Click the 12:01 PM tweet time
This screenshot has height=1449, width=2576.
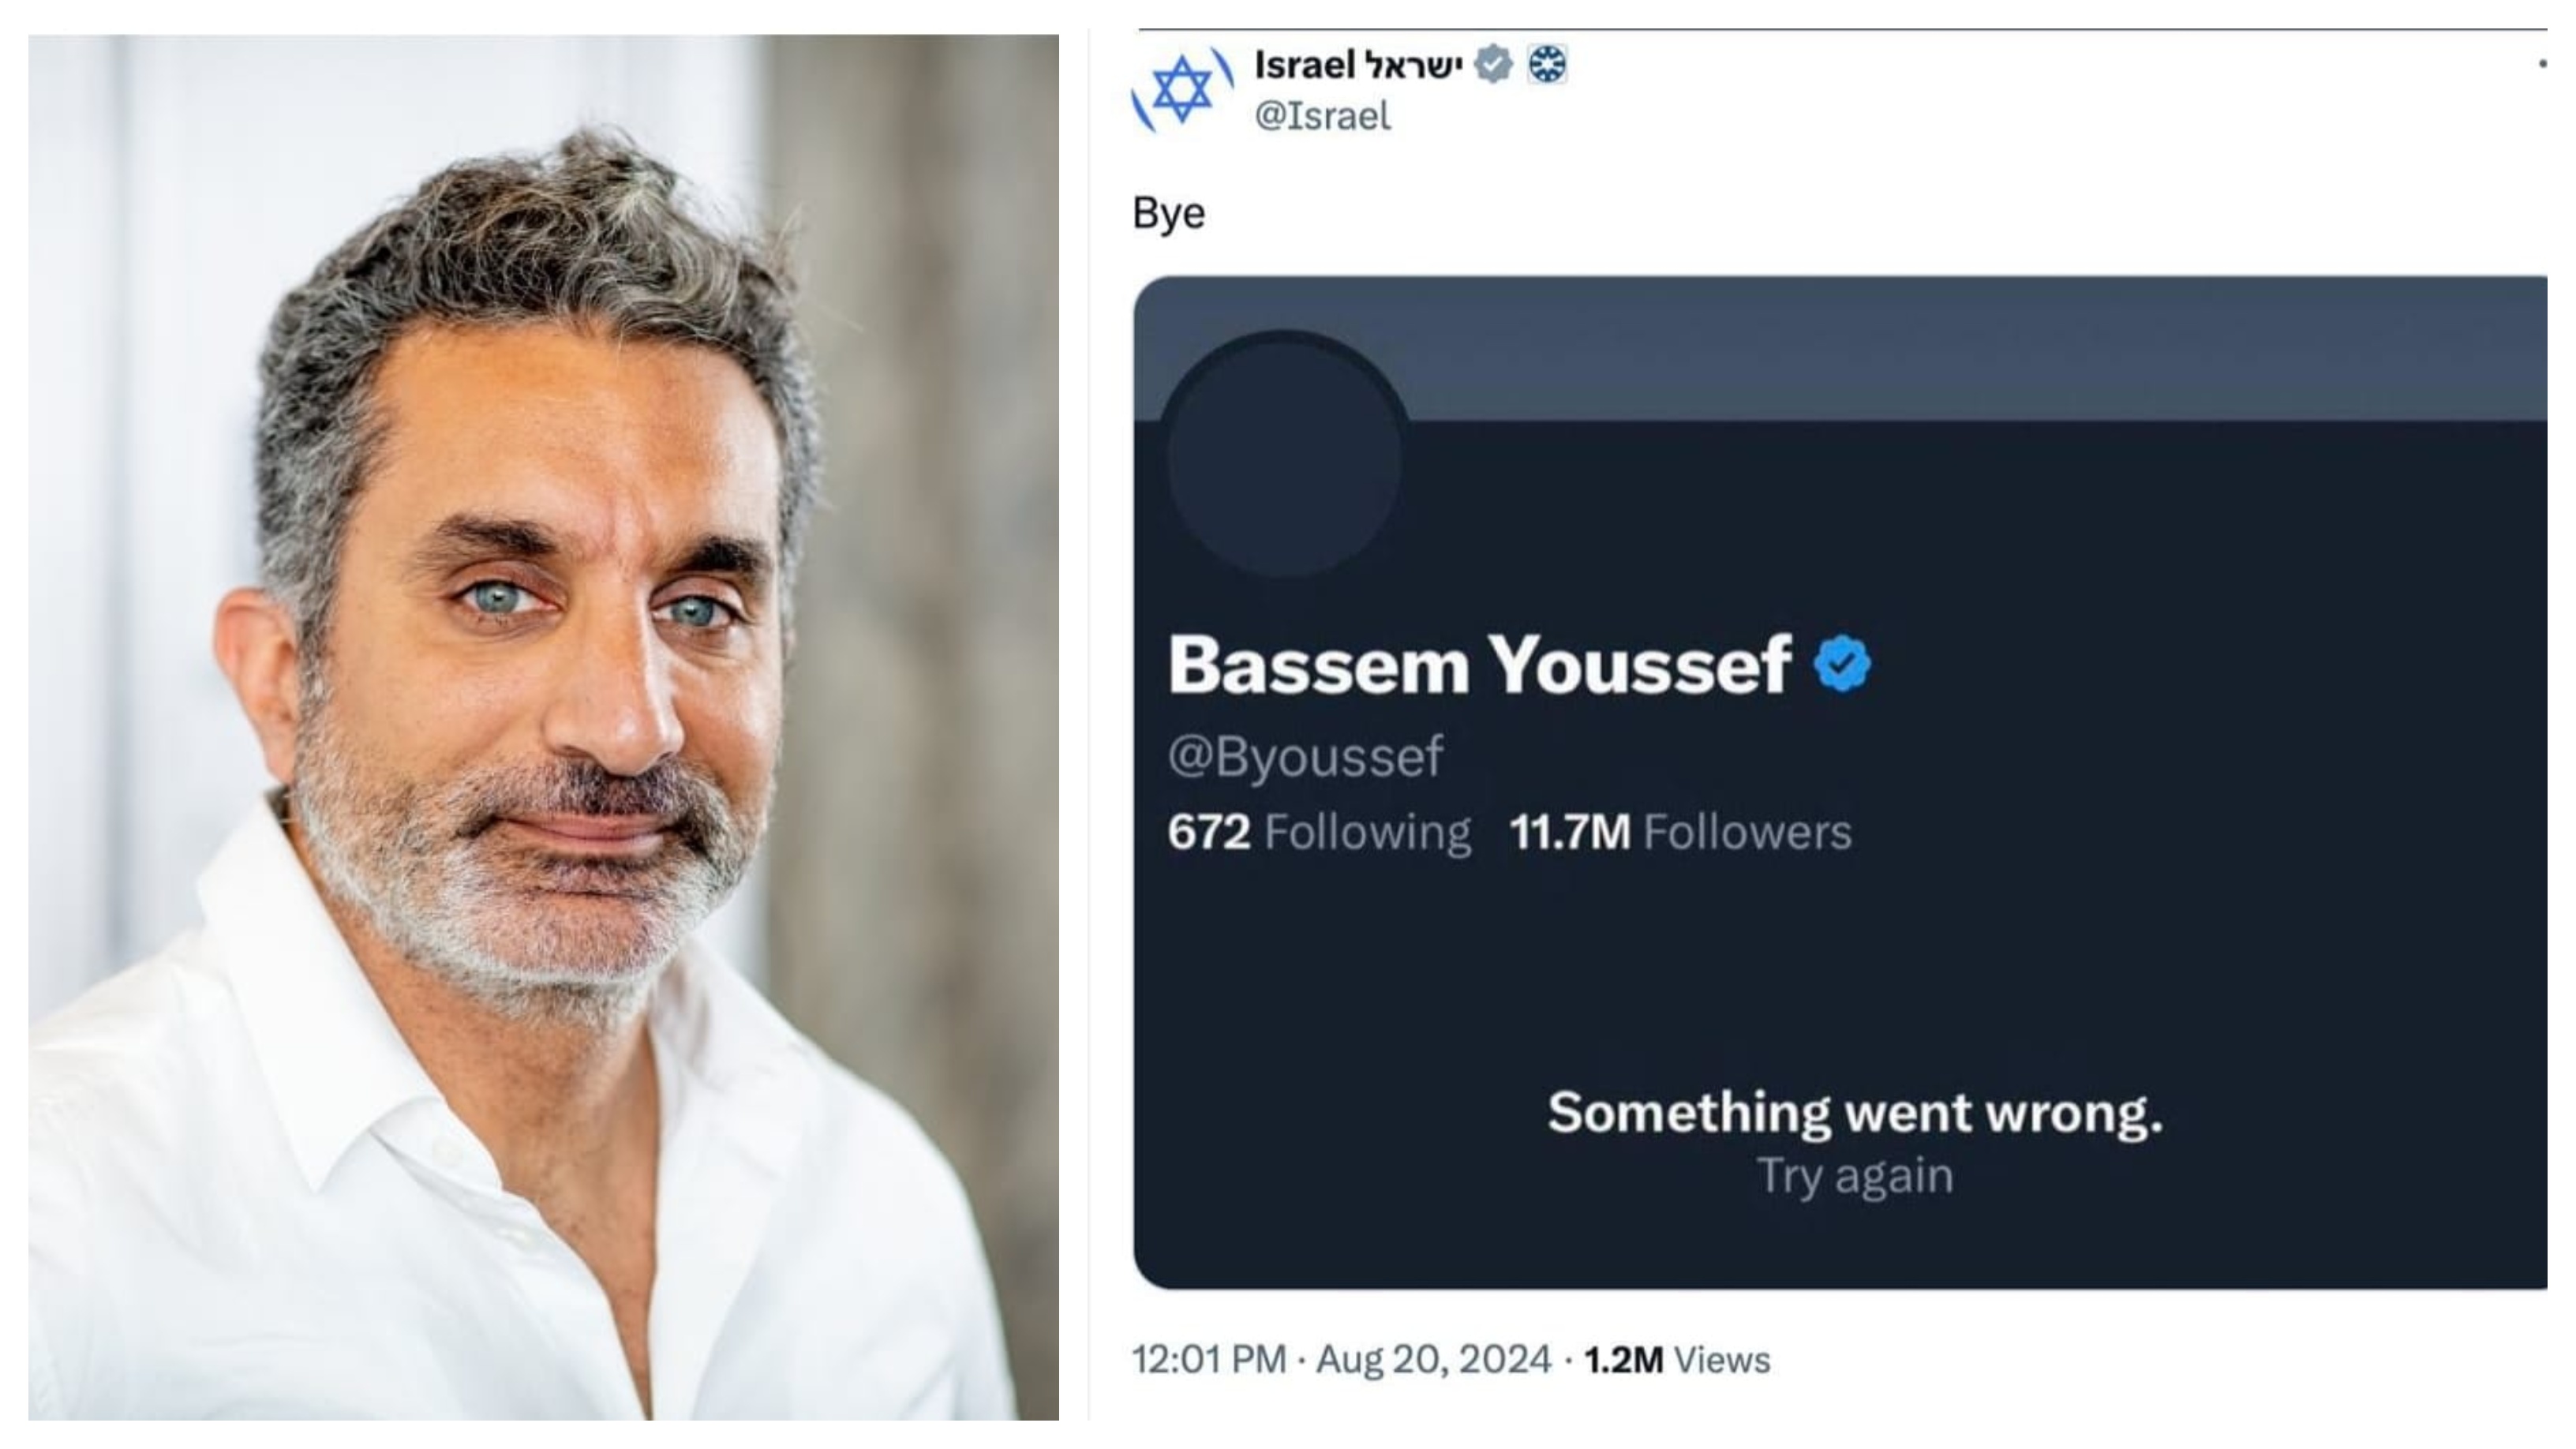[x=1208, y=1360]
